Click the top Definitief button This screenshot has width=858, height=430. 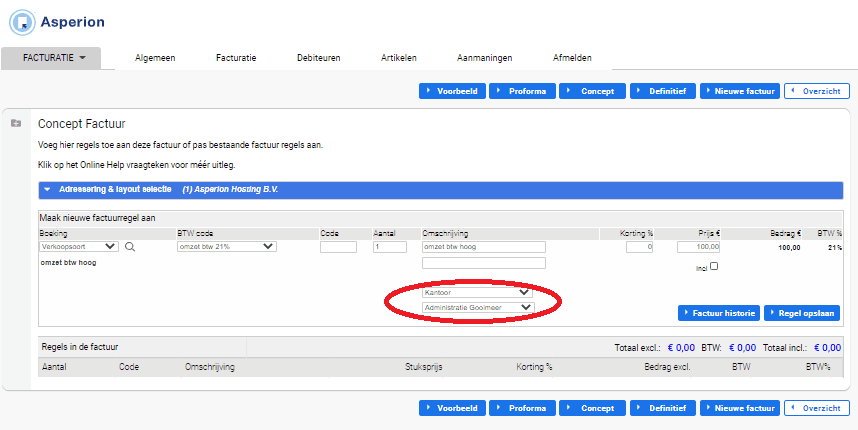pyautogui.click(x=663, y=91)
